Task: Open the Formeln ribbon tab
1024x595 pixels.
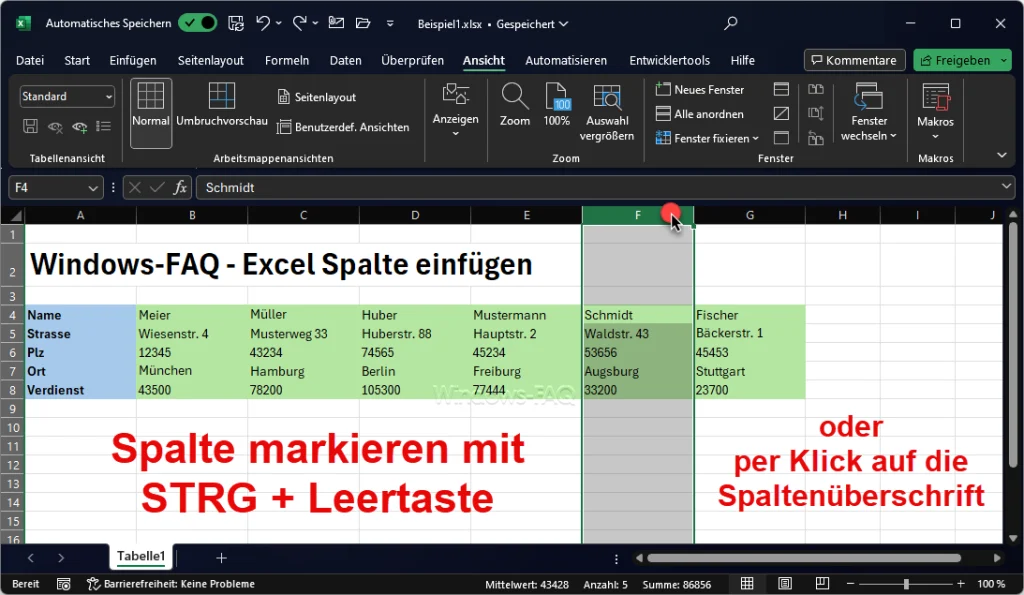Action: click(x=287, y=60)
